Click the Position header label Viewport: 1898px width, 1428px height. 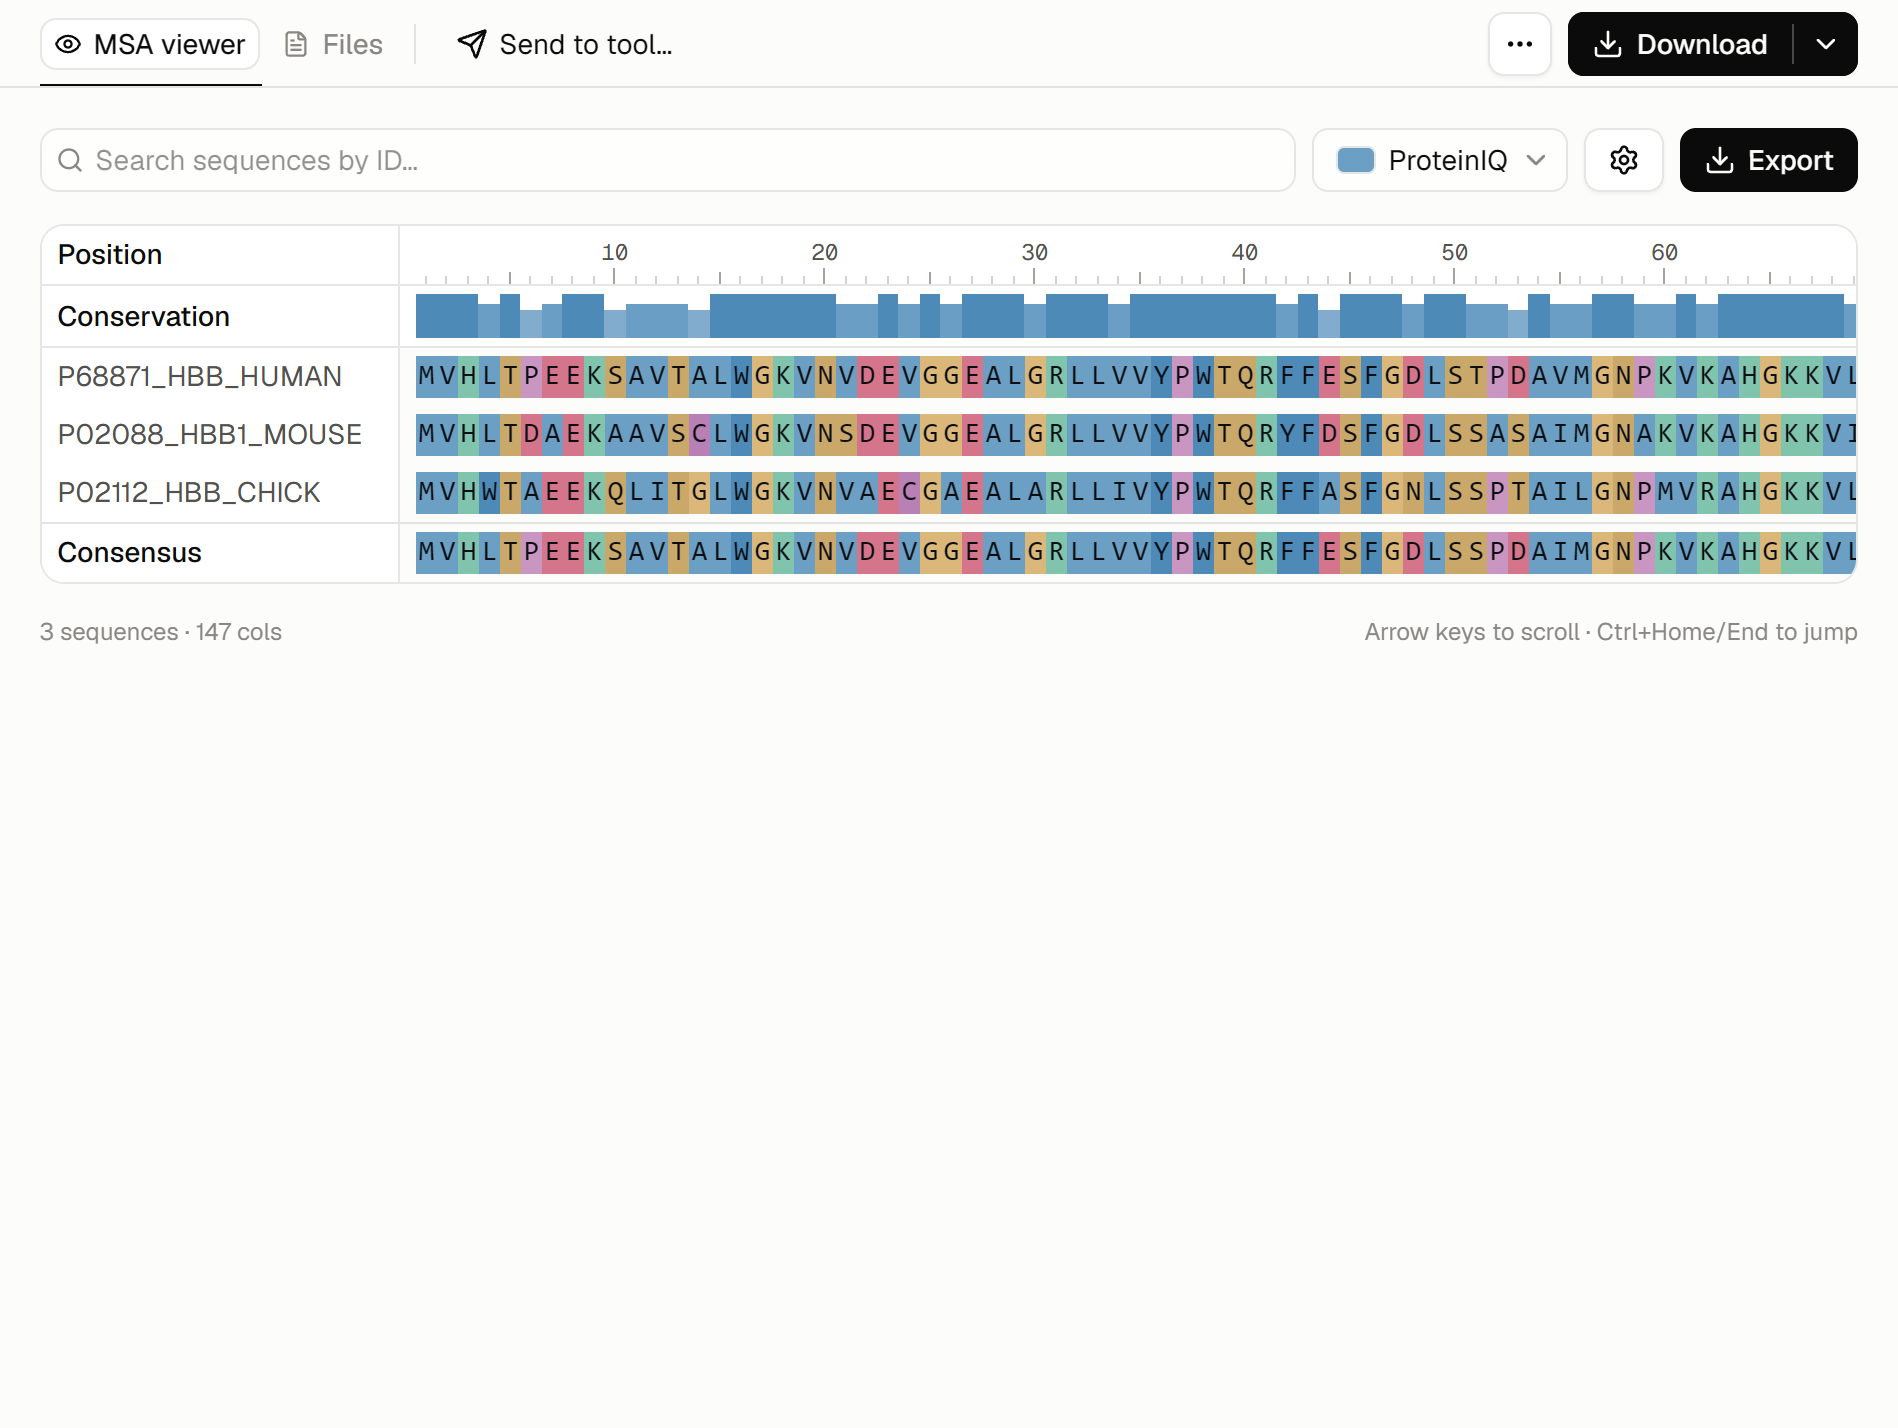(x=110, y=254)
